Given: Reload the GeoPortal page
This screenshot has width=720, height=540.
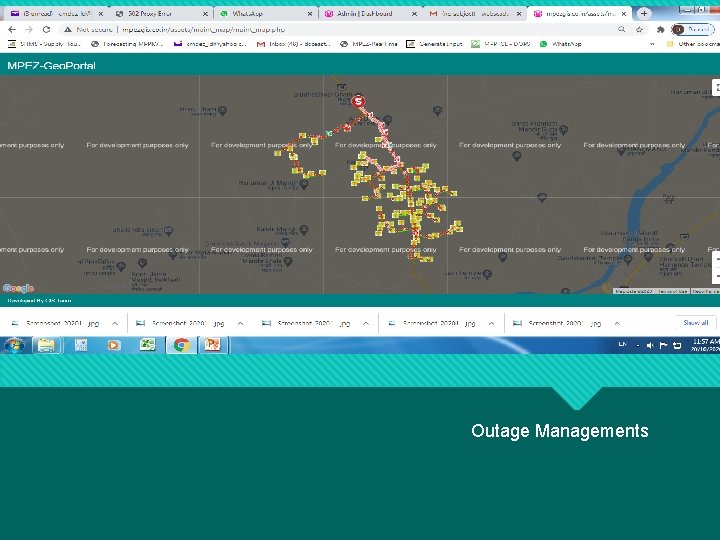Looking at the screenshot, I should [x=46, y=29].
